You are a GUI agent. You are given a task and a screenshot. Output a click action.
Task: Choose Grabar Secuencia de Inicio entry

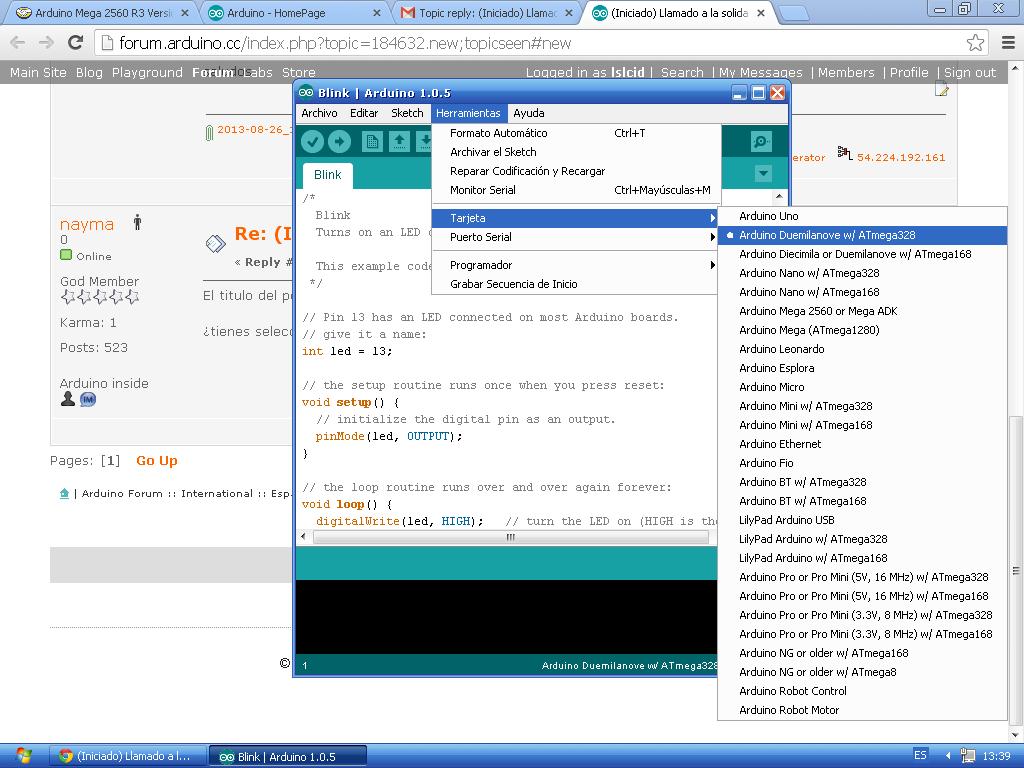pos(575,284)
